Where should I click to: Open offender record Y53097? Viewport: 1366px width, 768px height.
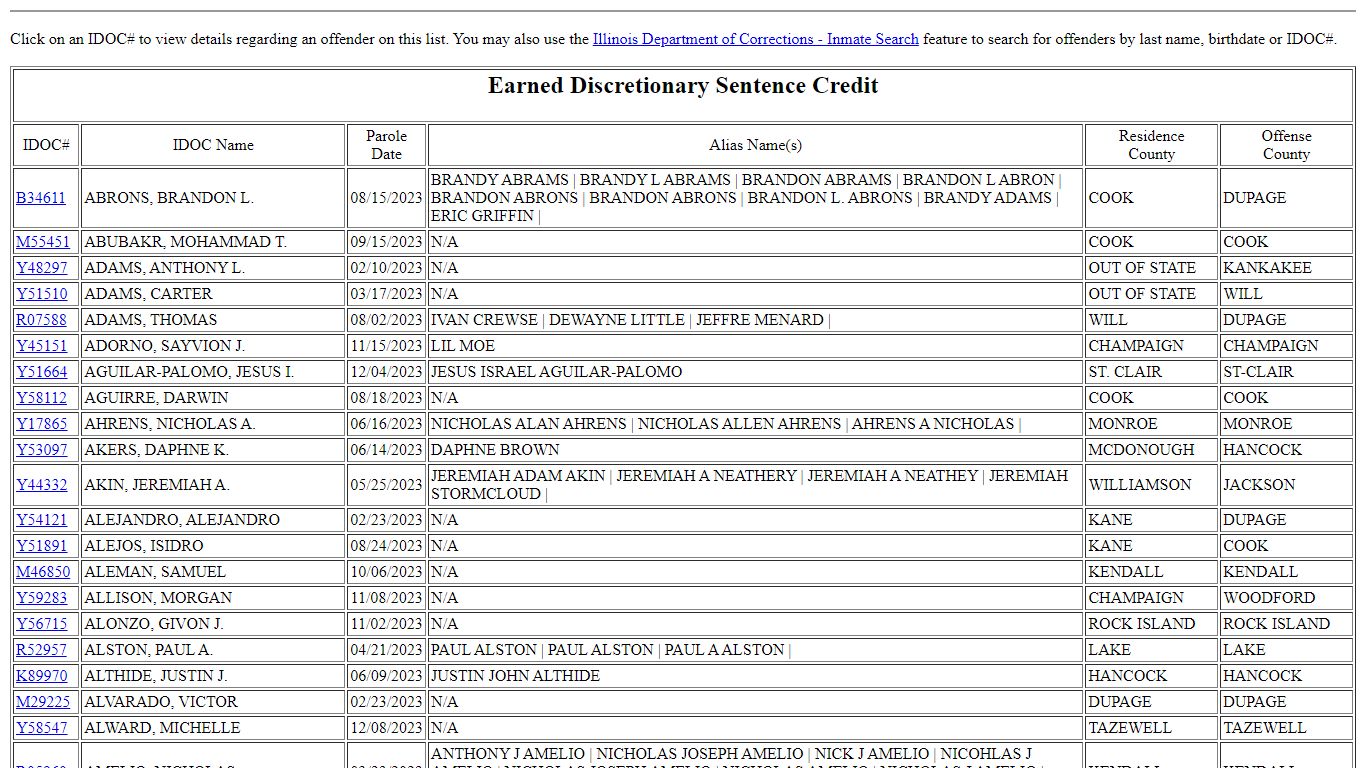coord(42,450)
